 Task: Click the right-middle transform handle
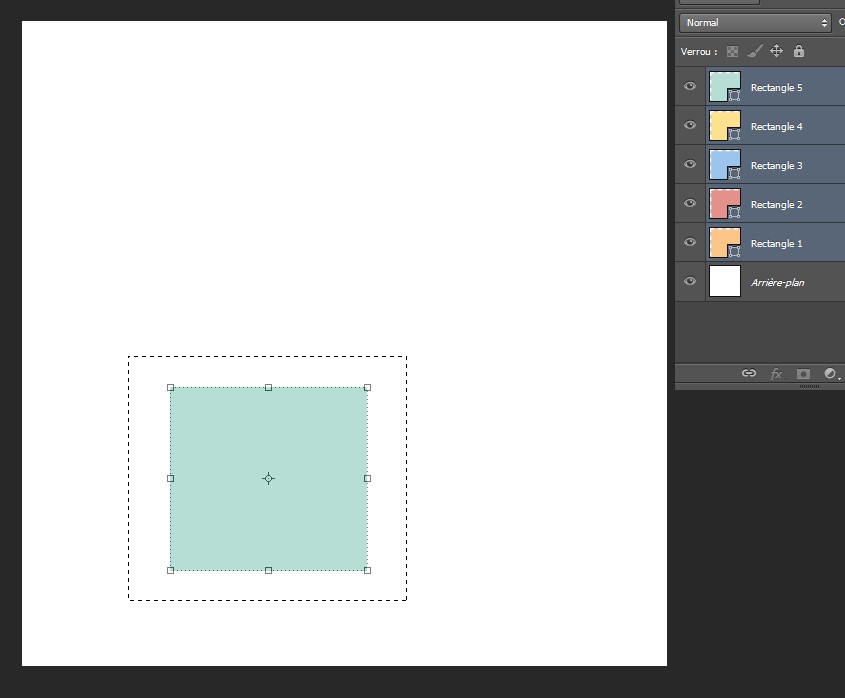(x=368, y=479)
